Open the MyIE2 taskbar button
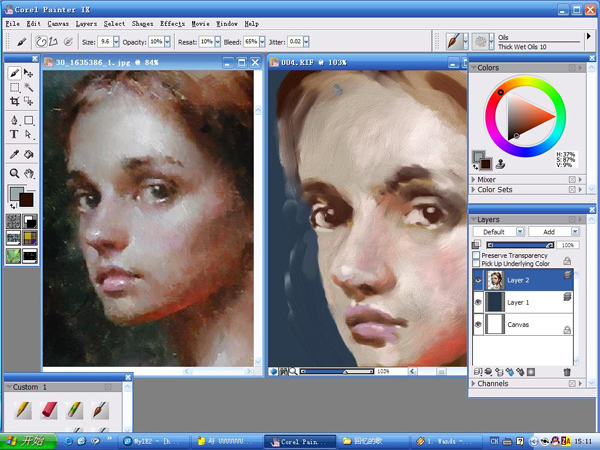The height and width of the screenshot is (450, 600). point(154,442)
